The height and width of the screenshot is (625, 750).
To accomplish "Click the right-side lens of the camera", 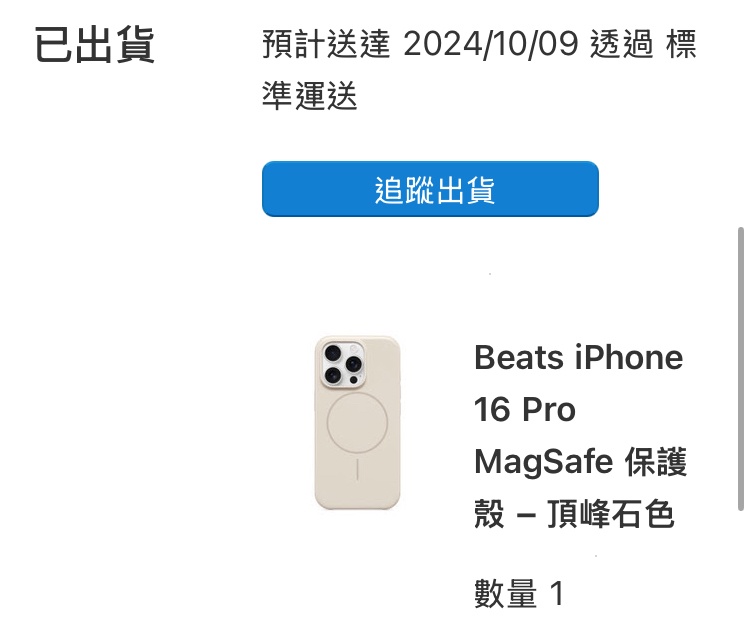I will 353,364.
